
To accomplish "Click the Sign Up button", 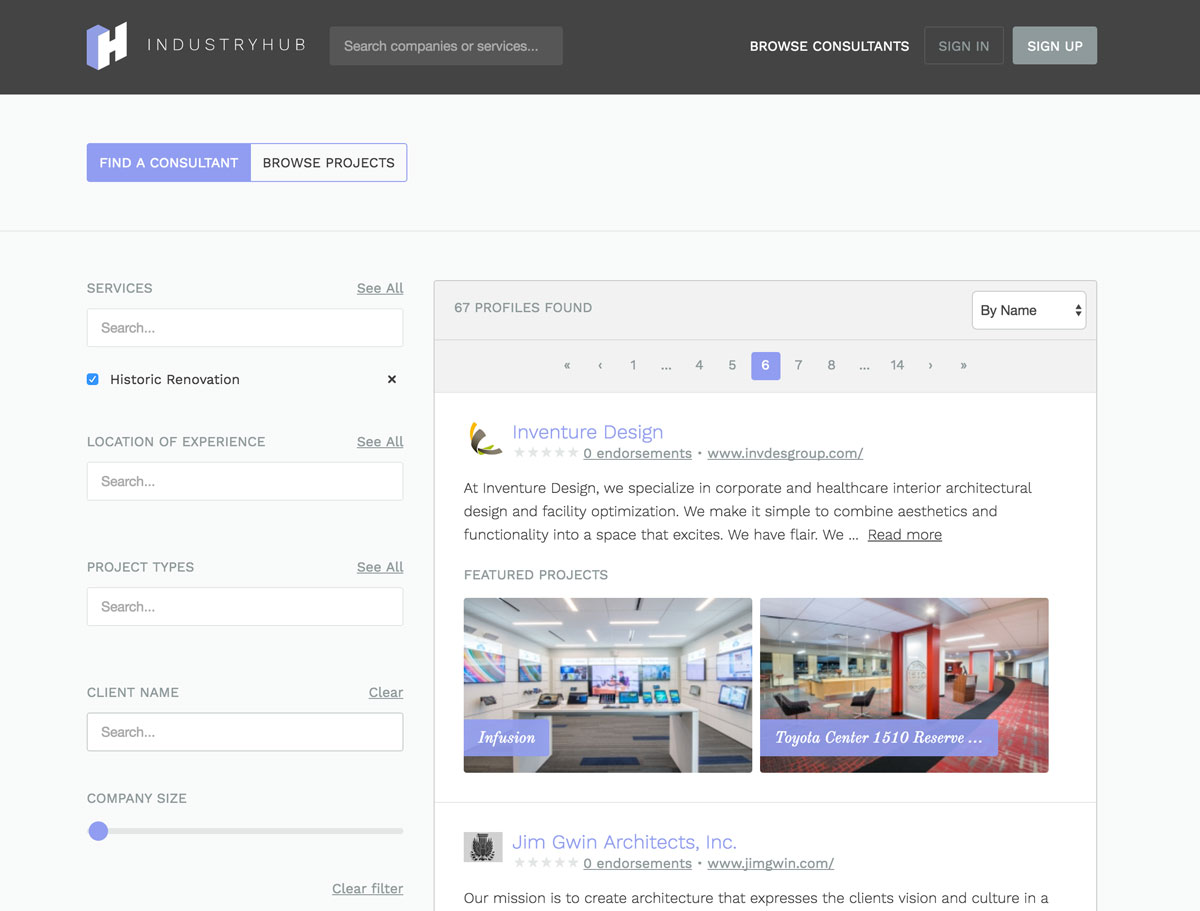I will pyautogui.click(x=1055, y=46).
